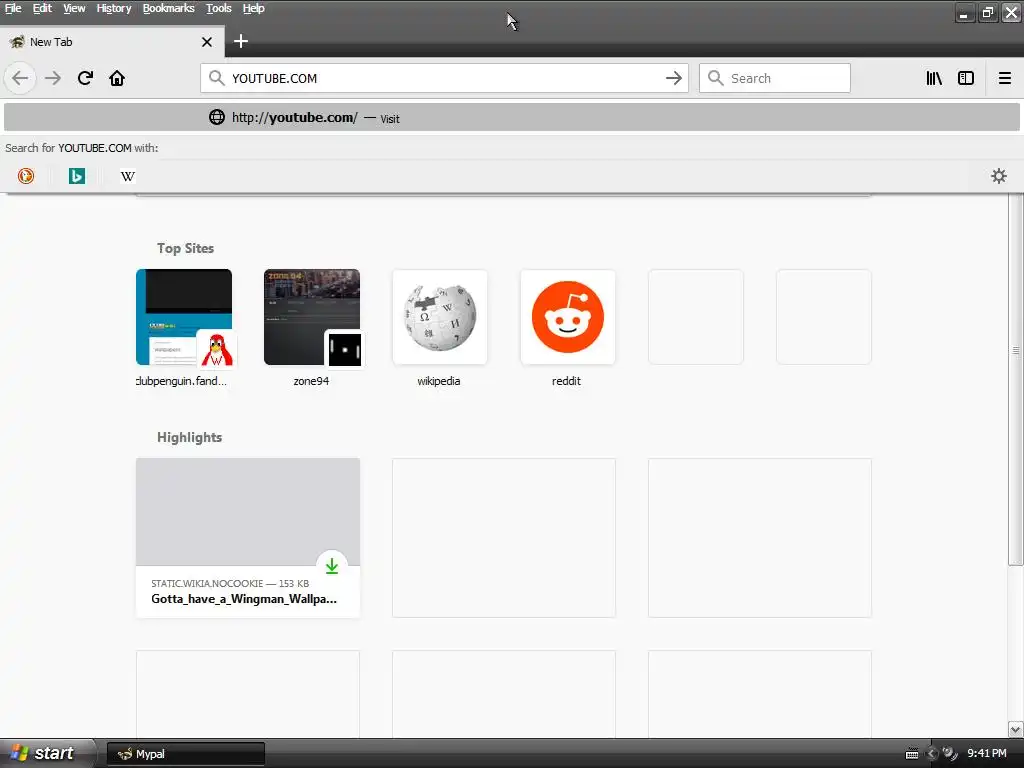Click the scrollbar down arrow
The height and width of the screenshot is (768, 1024).
pos(1016,729)
